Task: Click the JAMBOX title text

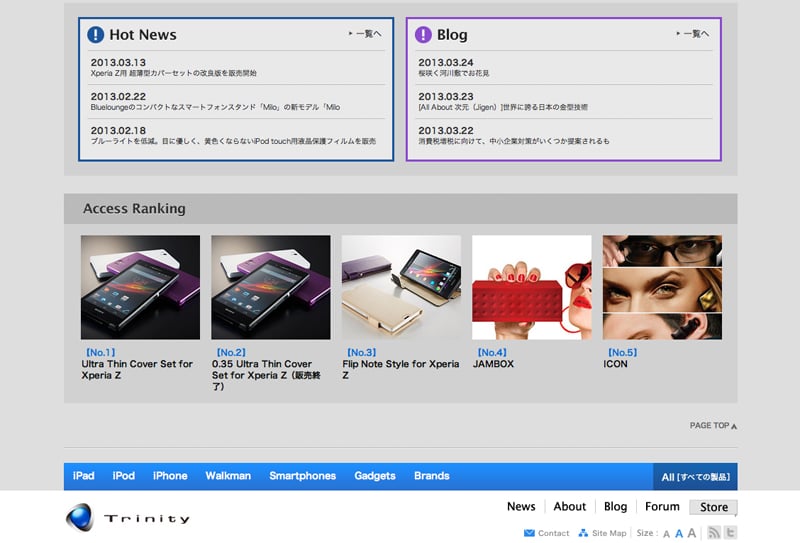Action: click(x=493, y=364)
